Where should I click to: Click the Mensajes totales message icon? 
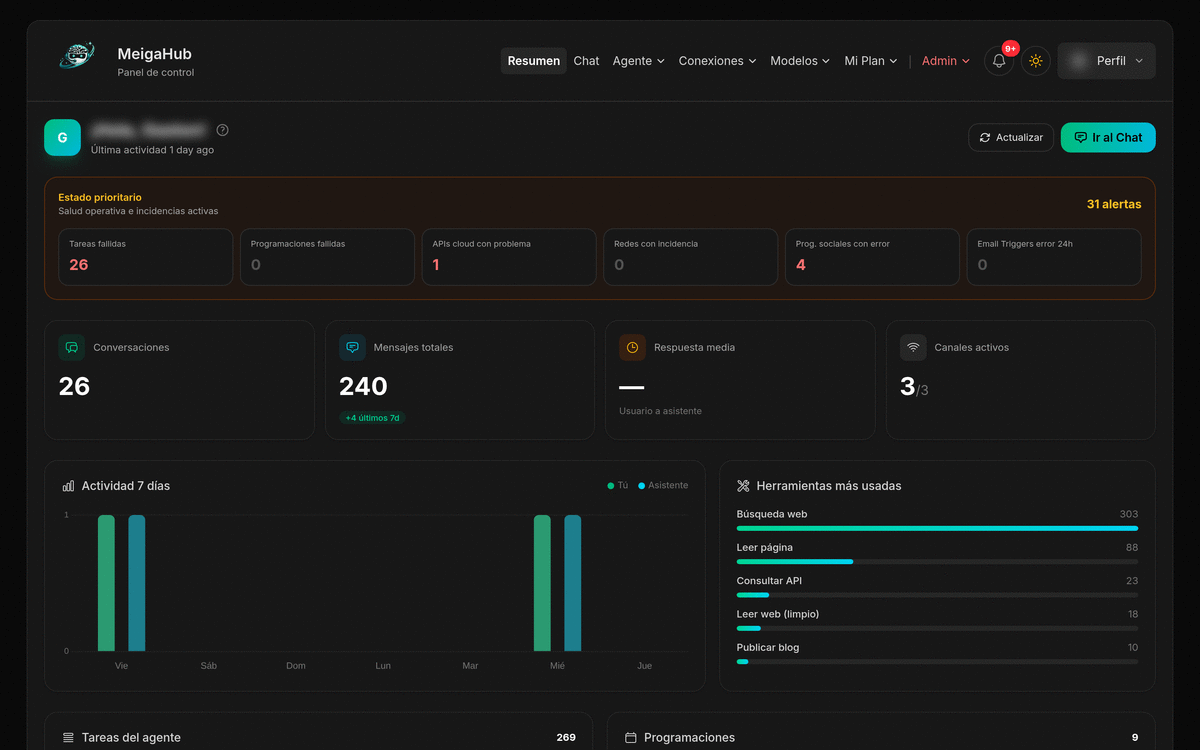(x=351, y=347)
